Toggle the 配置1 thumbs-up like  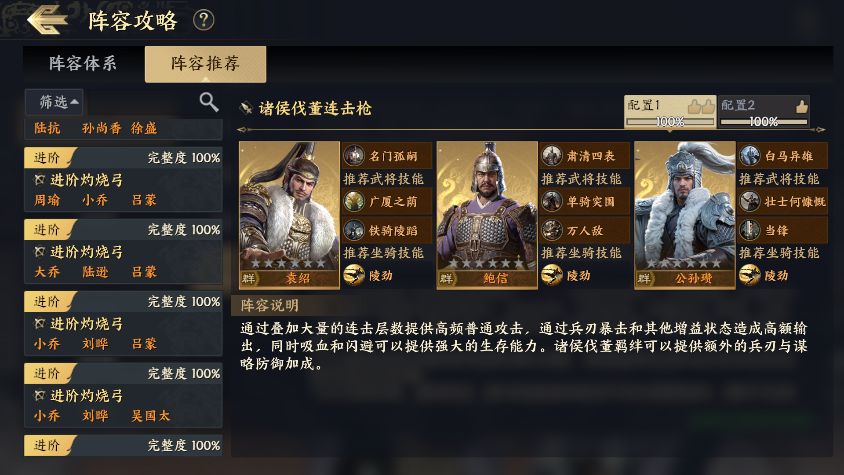pos(702,105)
